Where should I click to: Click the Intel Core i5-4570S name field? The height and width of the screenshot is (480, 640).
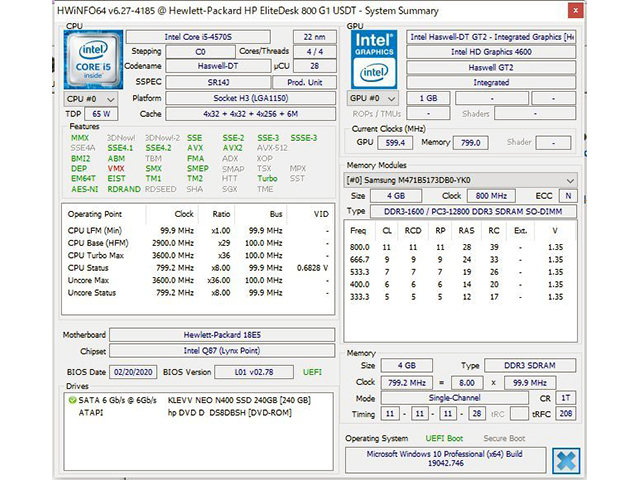198,37
